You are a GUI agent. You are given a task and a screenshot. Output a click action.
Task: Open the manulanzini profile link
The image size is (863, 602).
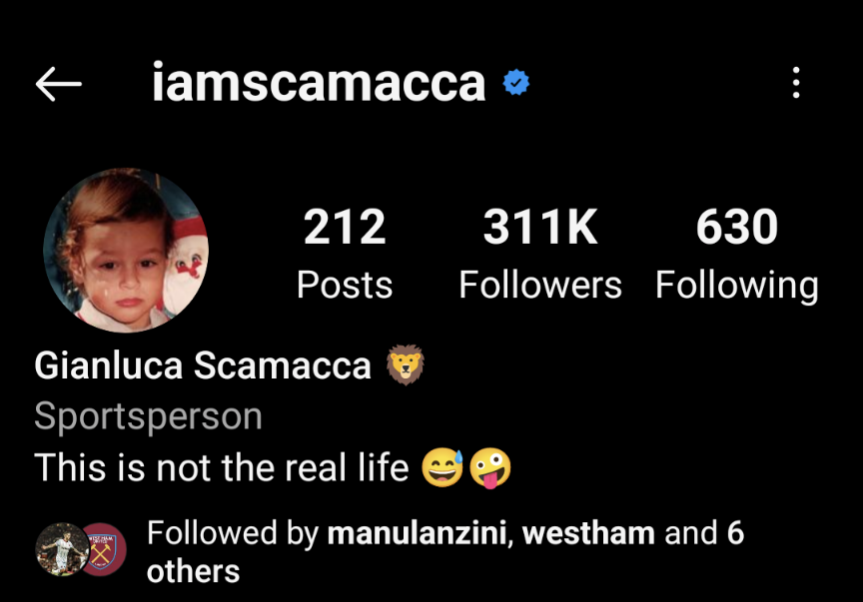(417, 533)
